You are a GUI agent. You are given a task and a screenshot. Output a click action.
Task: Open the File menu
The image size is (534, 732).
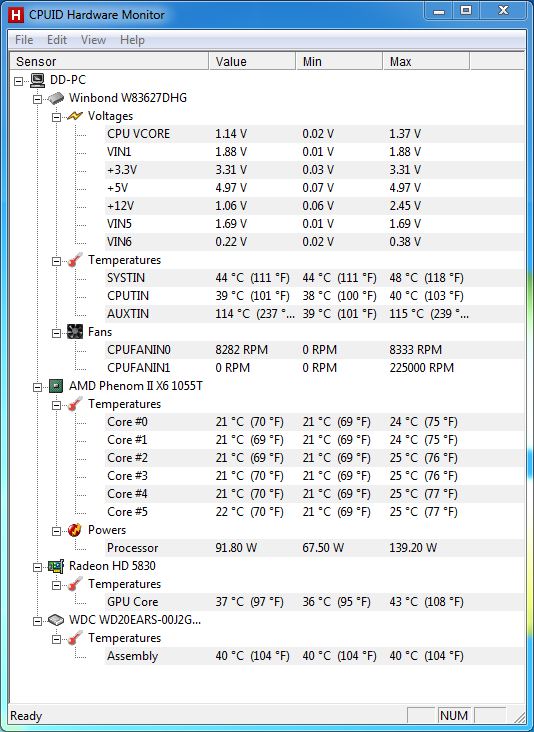pyautogui.click(x=24, y=40)
